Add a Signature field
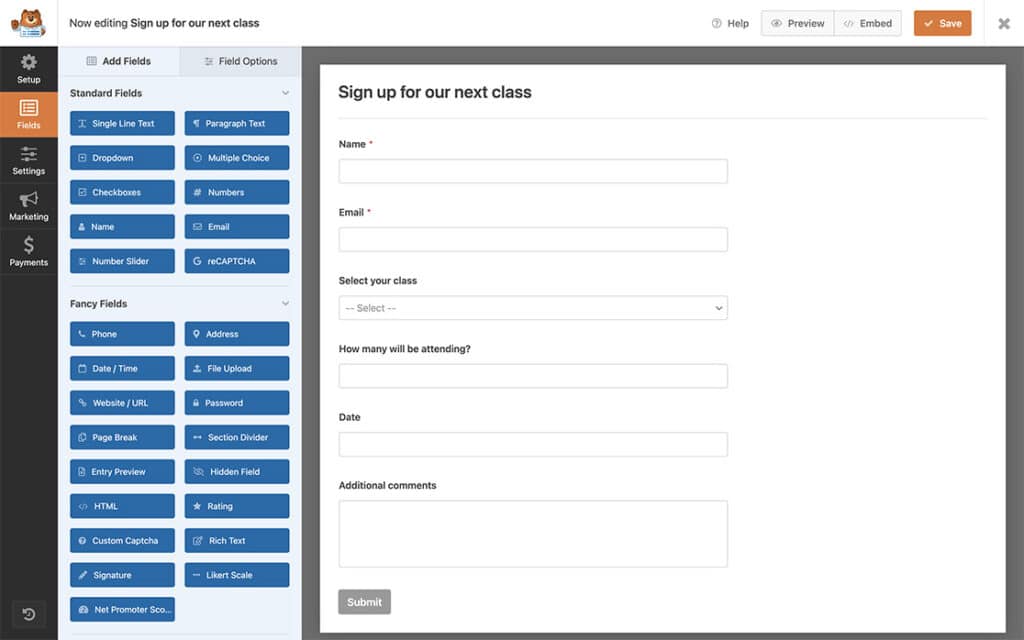Image resolution: width=1024 pixels, height=640 pixels. [122, 575]
